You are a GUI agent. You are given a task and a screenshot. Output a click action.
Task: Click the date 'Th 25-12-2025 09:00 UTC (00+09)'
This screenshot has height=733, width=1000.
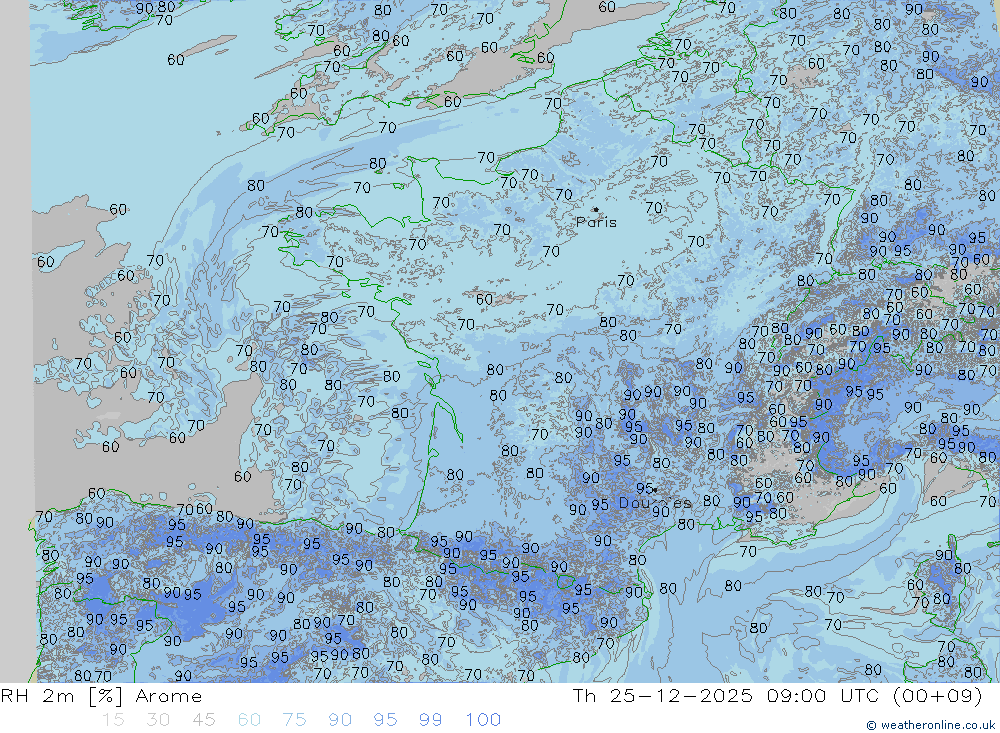(x=777, y=695)
